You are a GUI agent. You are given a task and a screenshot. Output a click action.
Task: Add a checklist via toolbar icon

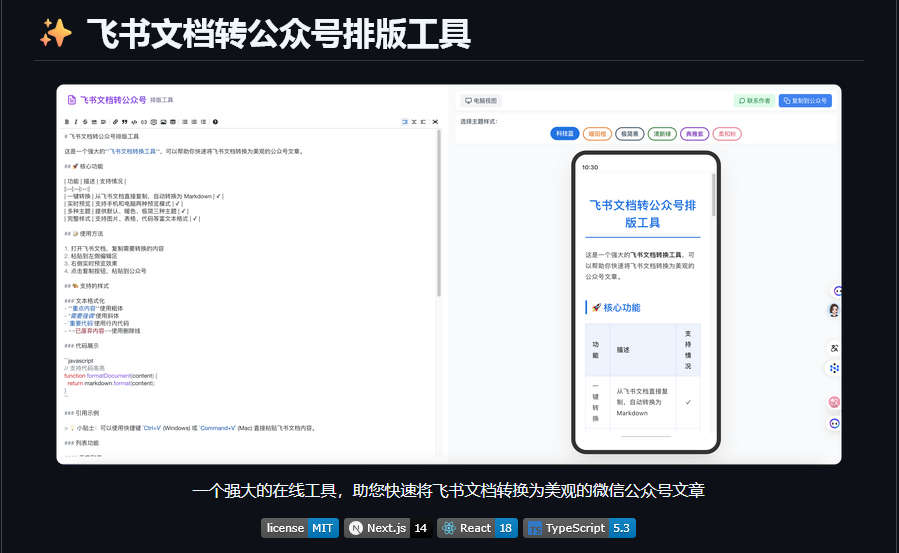tap(204, 122)
